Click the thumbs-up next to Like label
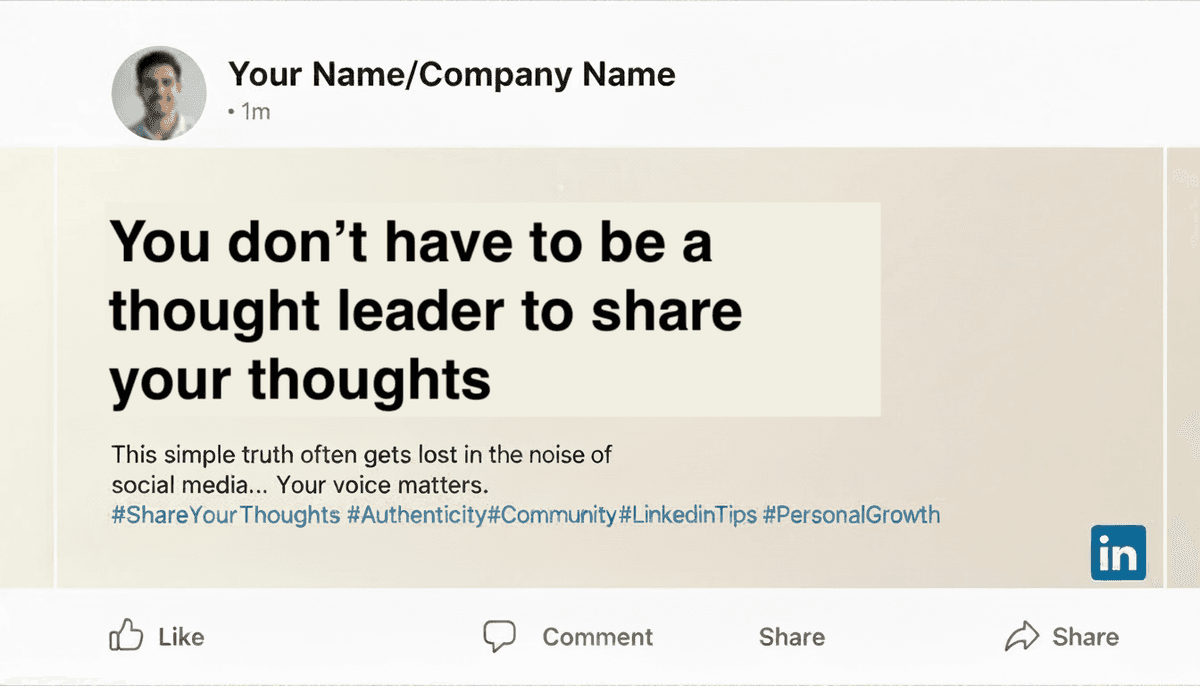The height and width of the screenshot is (686, 1200). (x=128, y=634)
